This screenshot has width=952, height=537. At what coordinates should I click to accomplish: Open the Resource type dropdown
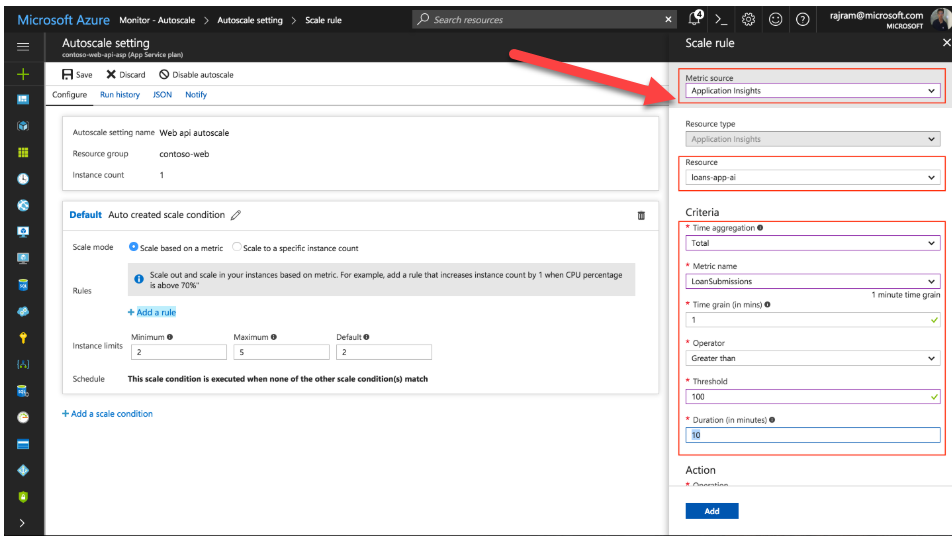coord(812,139)
